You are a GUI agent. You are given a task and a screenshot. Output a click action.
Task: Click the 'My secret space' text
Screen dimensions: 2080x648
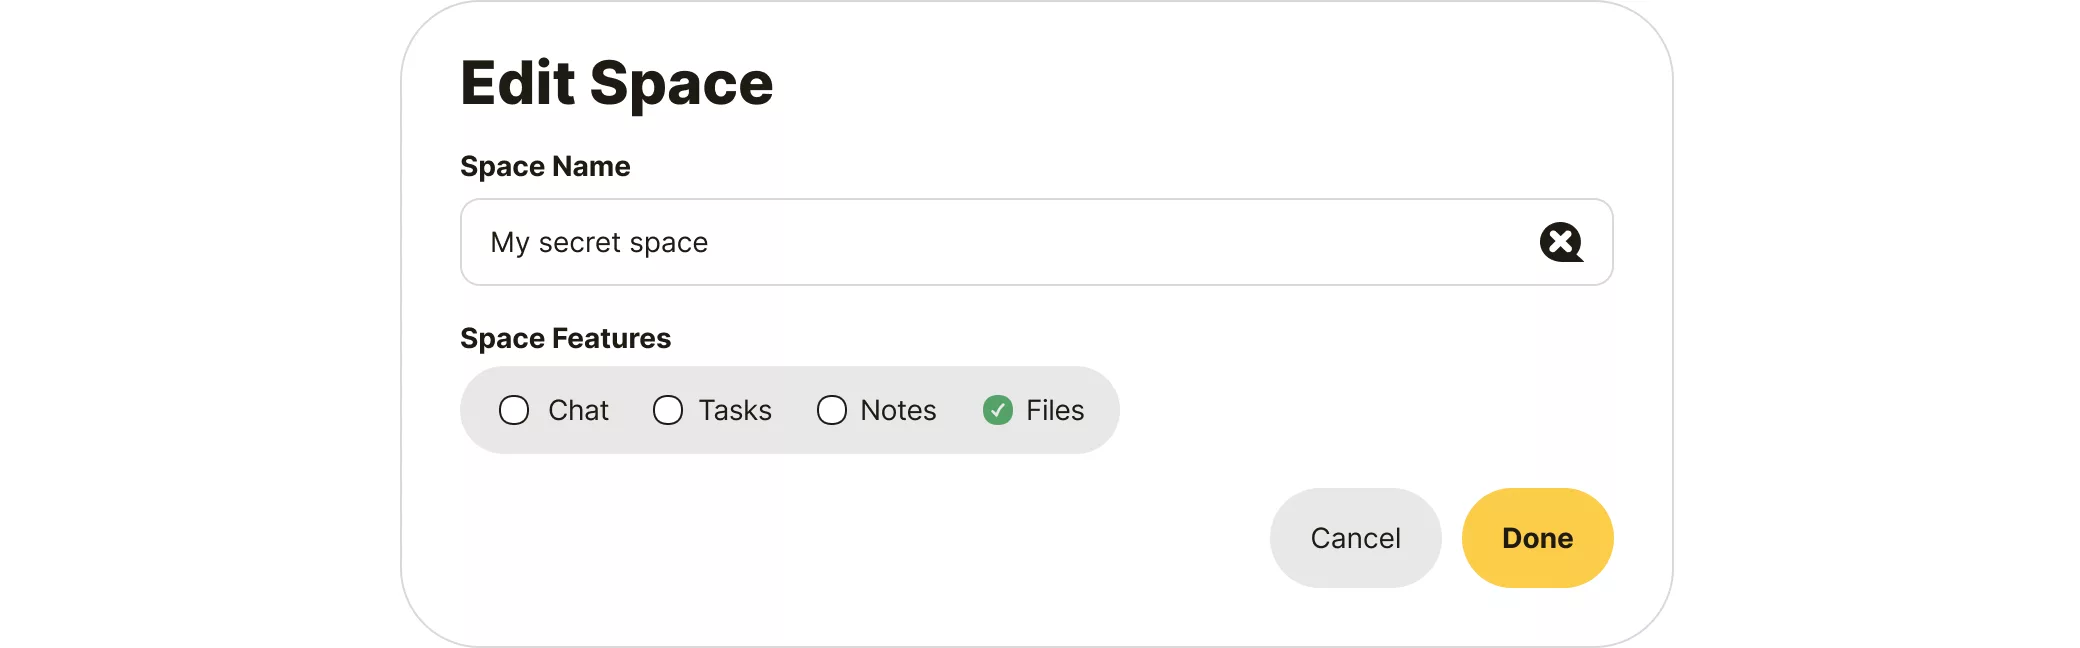click(599, 242)
